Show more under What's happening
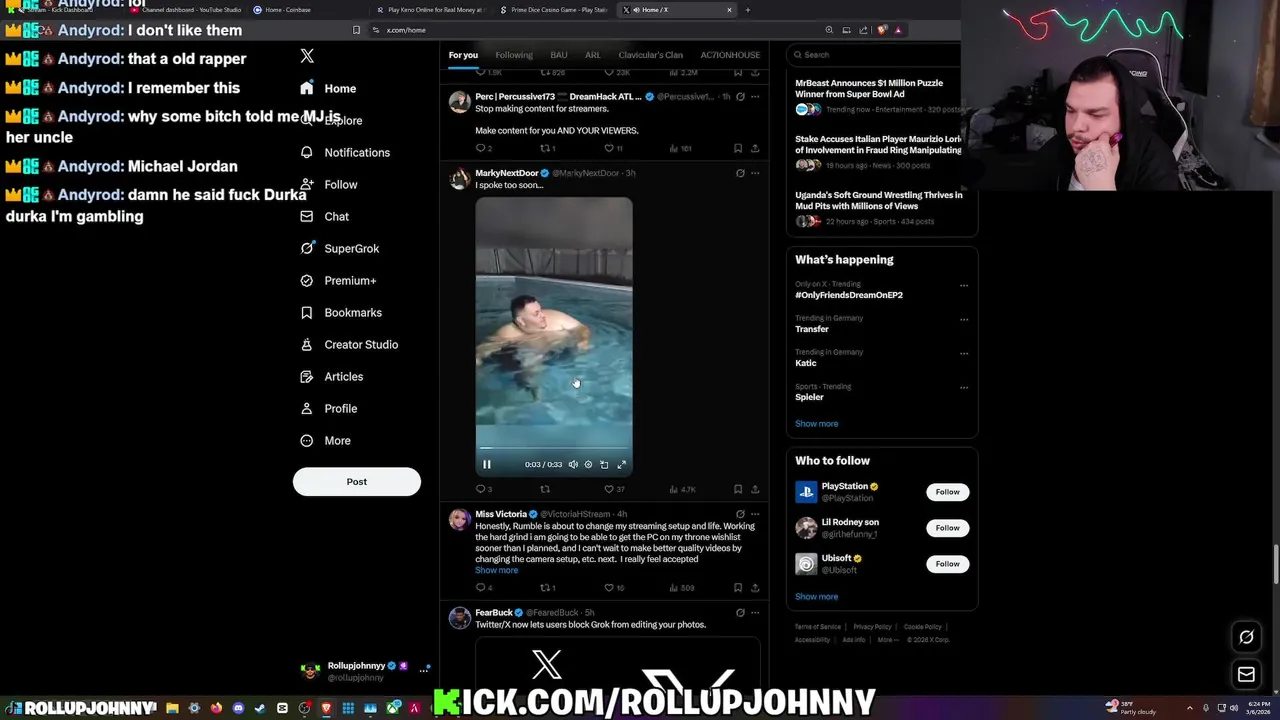 pos(816,423)
